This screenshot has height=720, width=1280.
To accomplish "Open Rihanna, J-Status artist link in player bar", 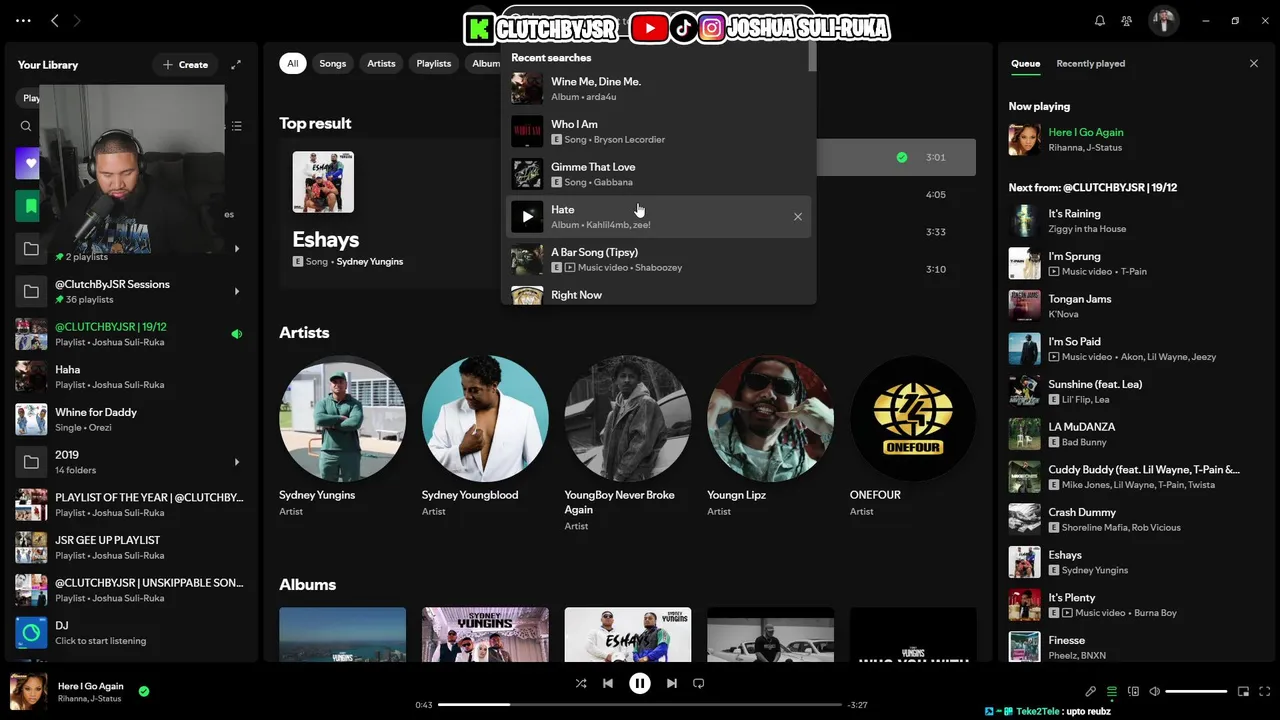I will 90,699.
